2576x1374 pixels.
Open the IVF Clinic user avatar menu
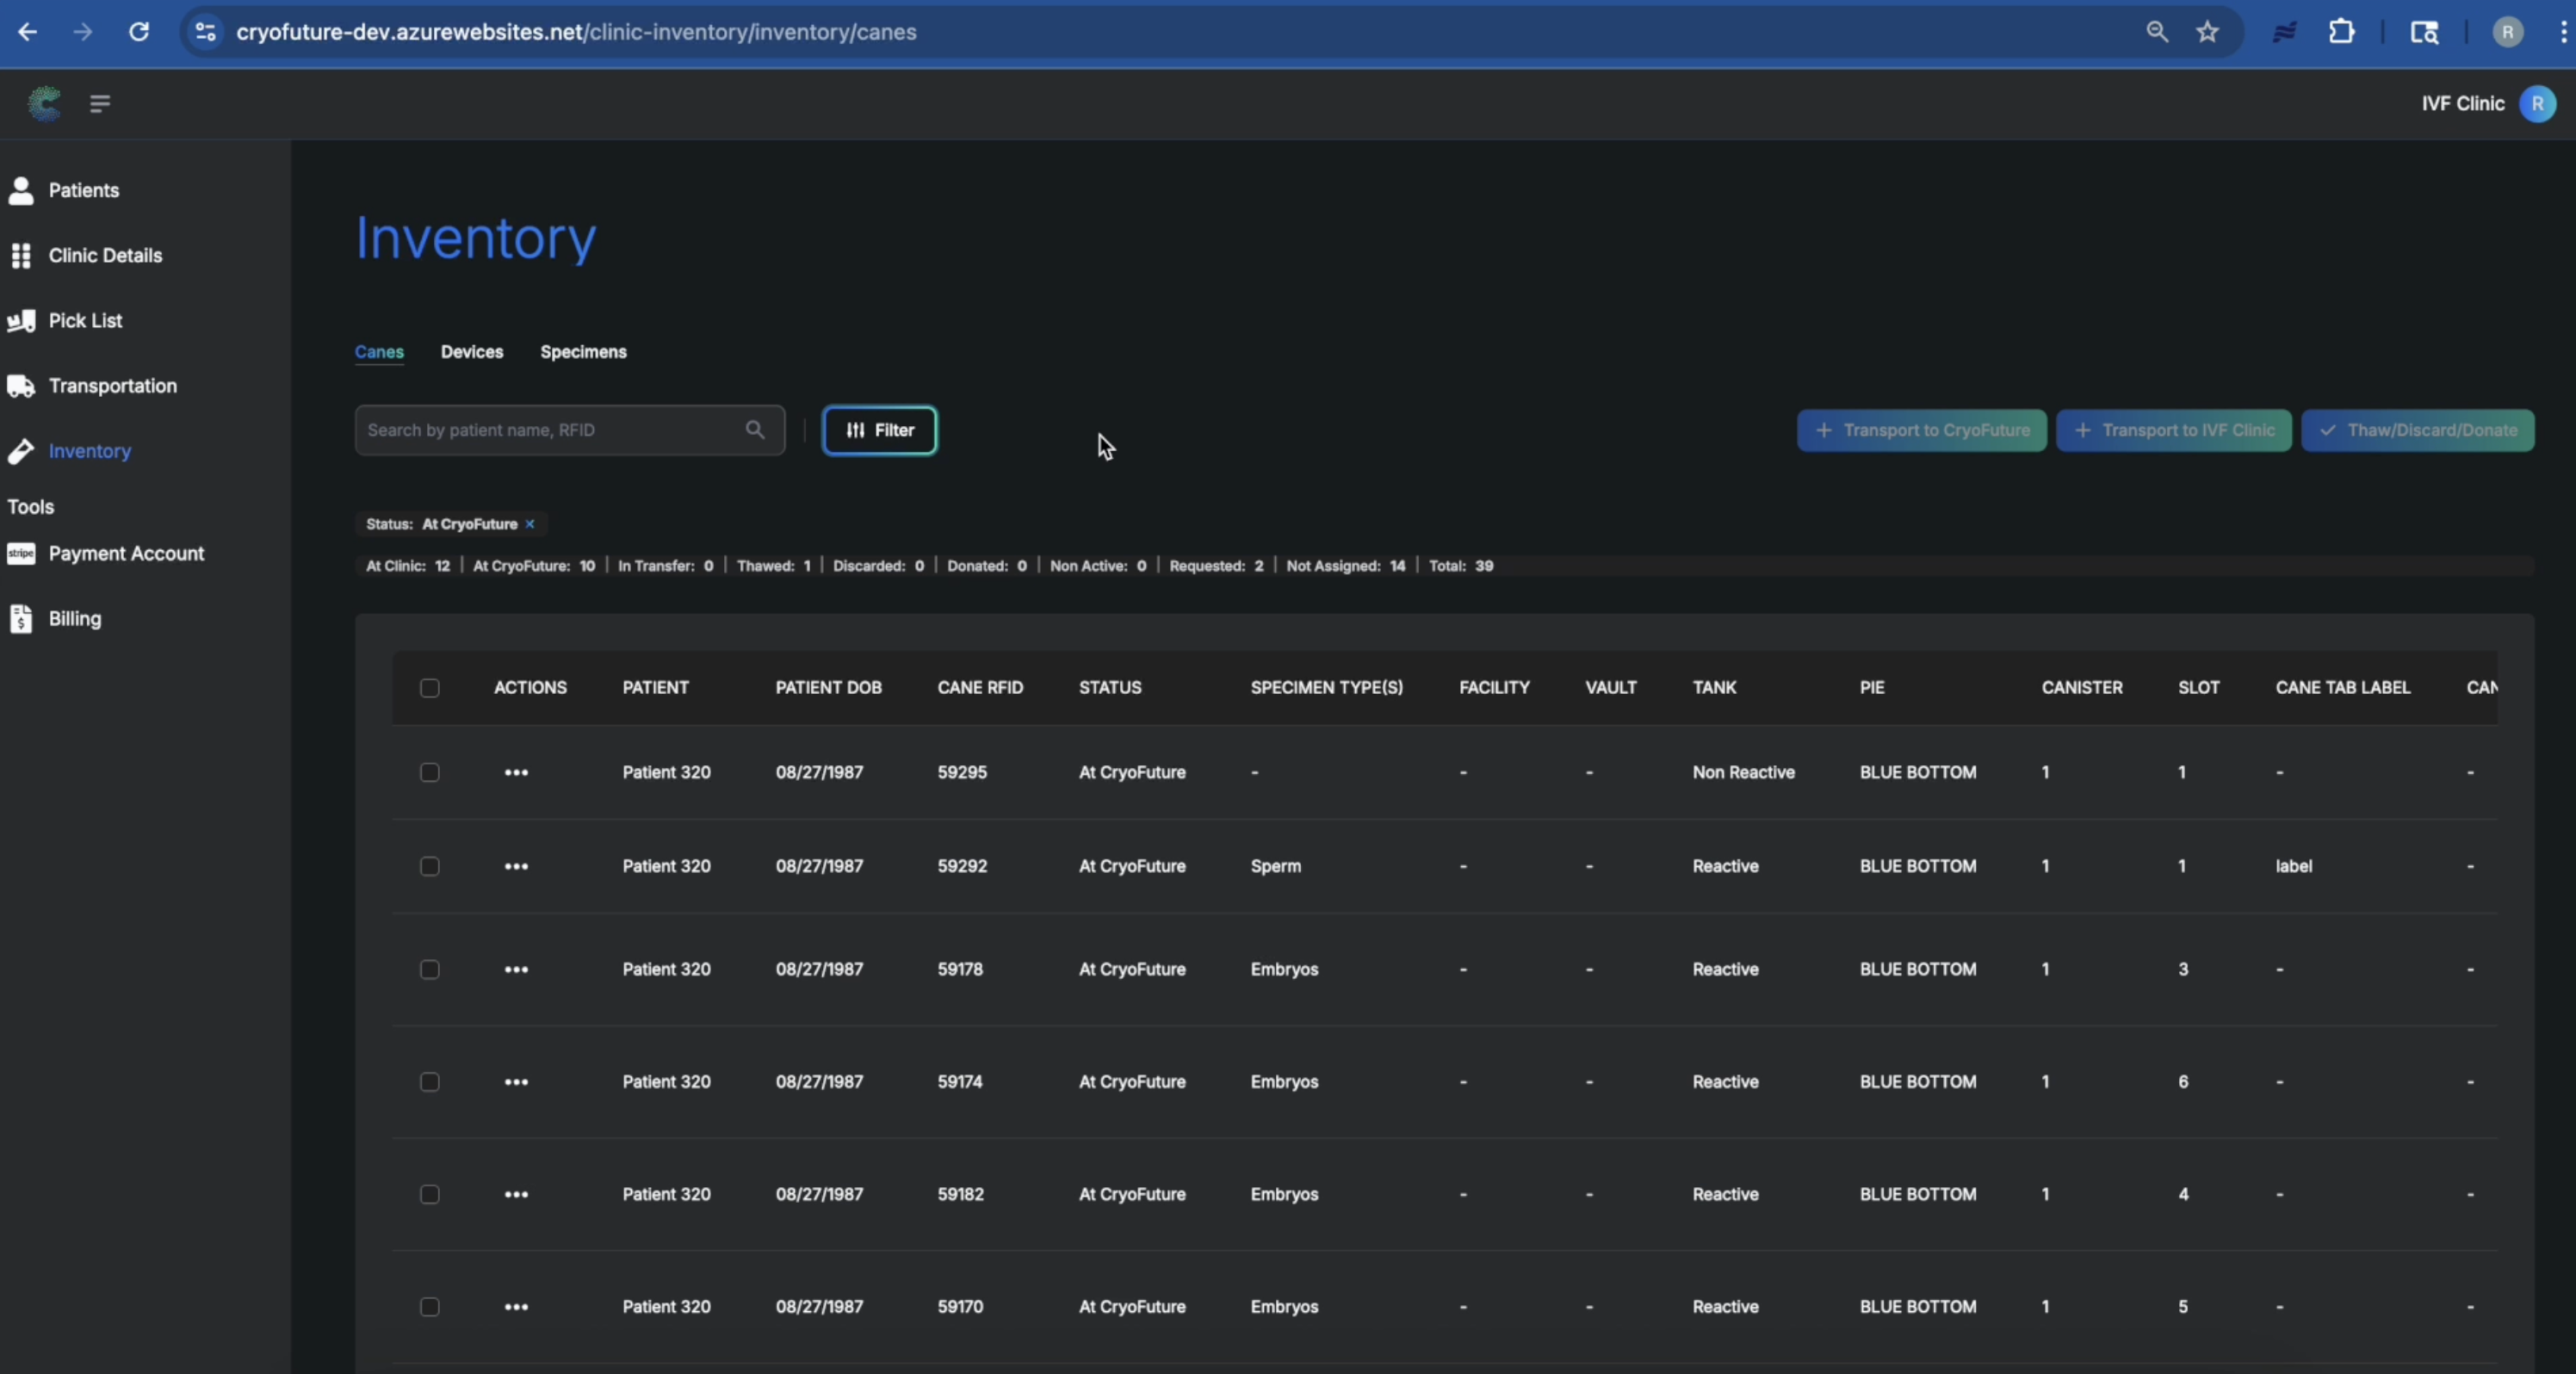click(2537, 103)
